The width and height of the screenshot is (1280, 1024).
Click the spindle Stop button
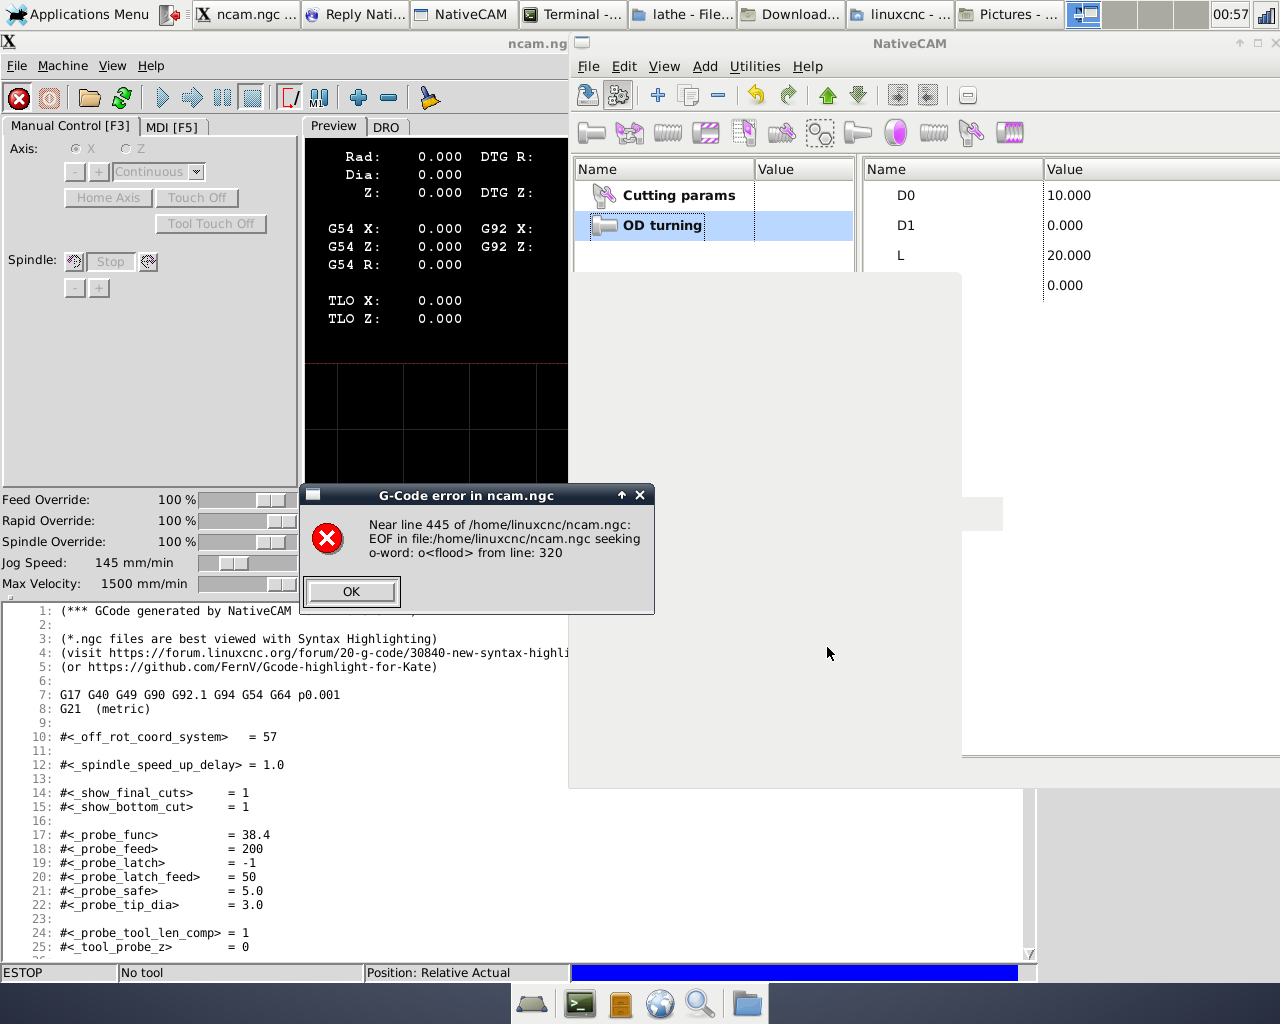111,262
